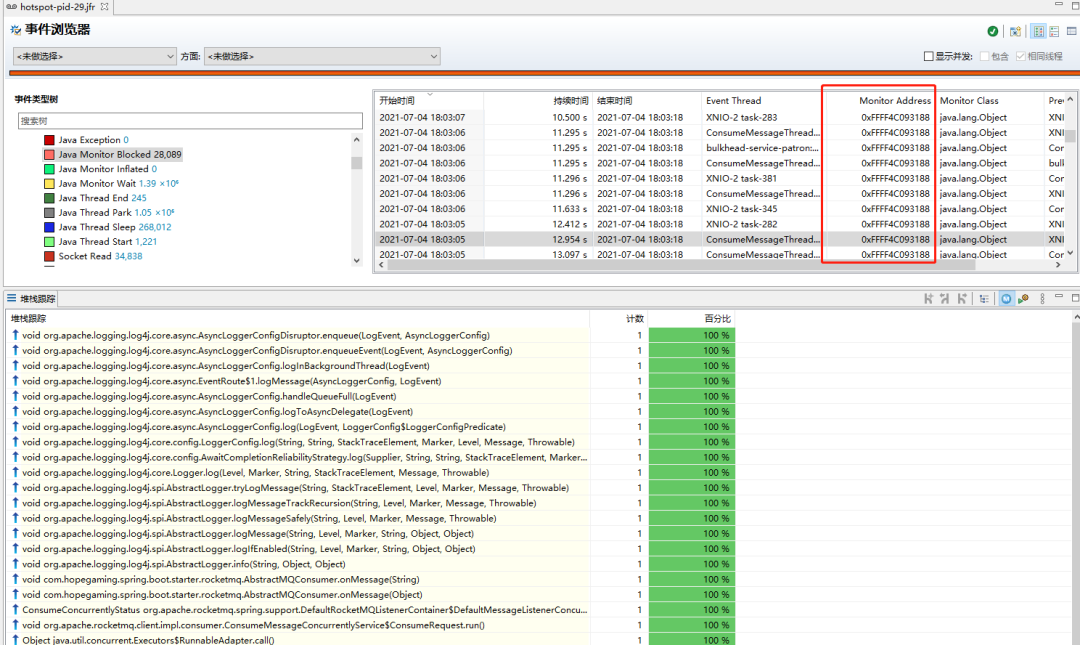Toggle stack trace tree view icon

tap(984, 298)
